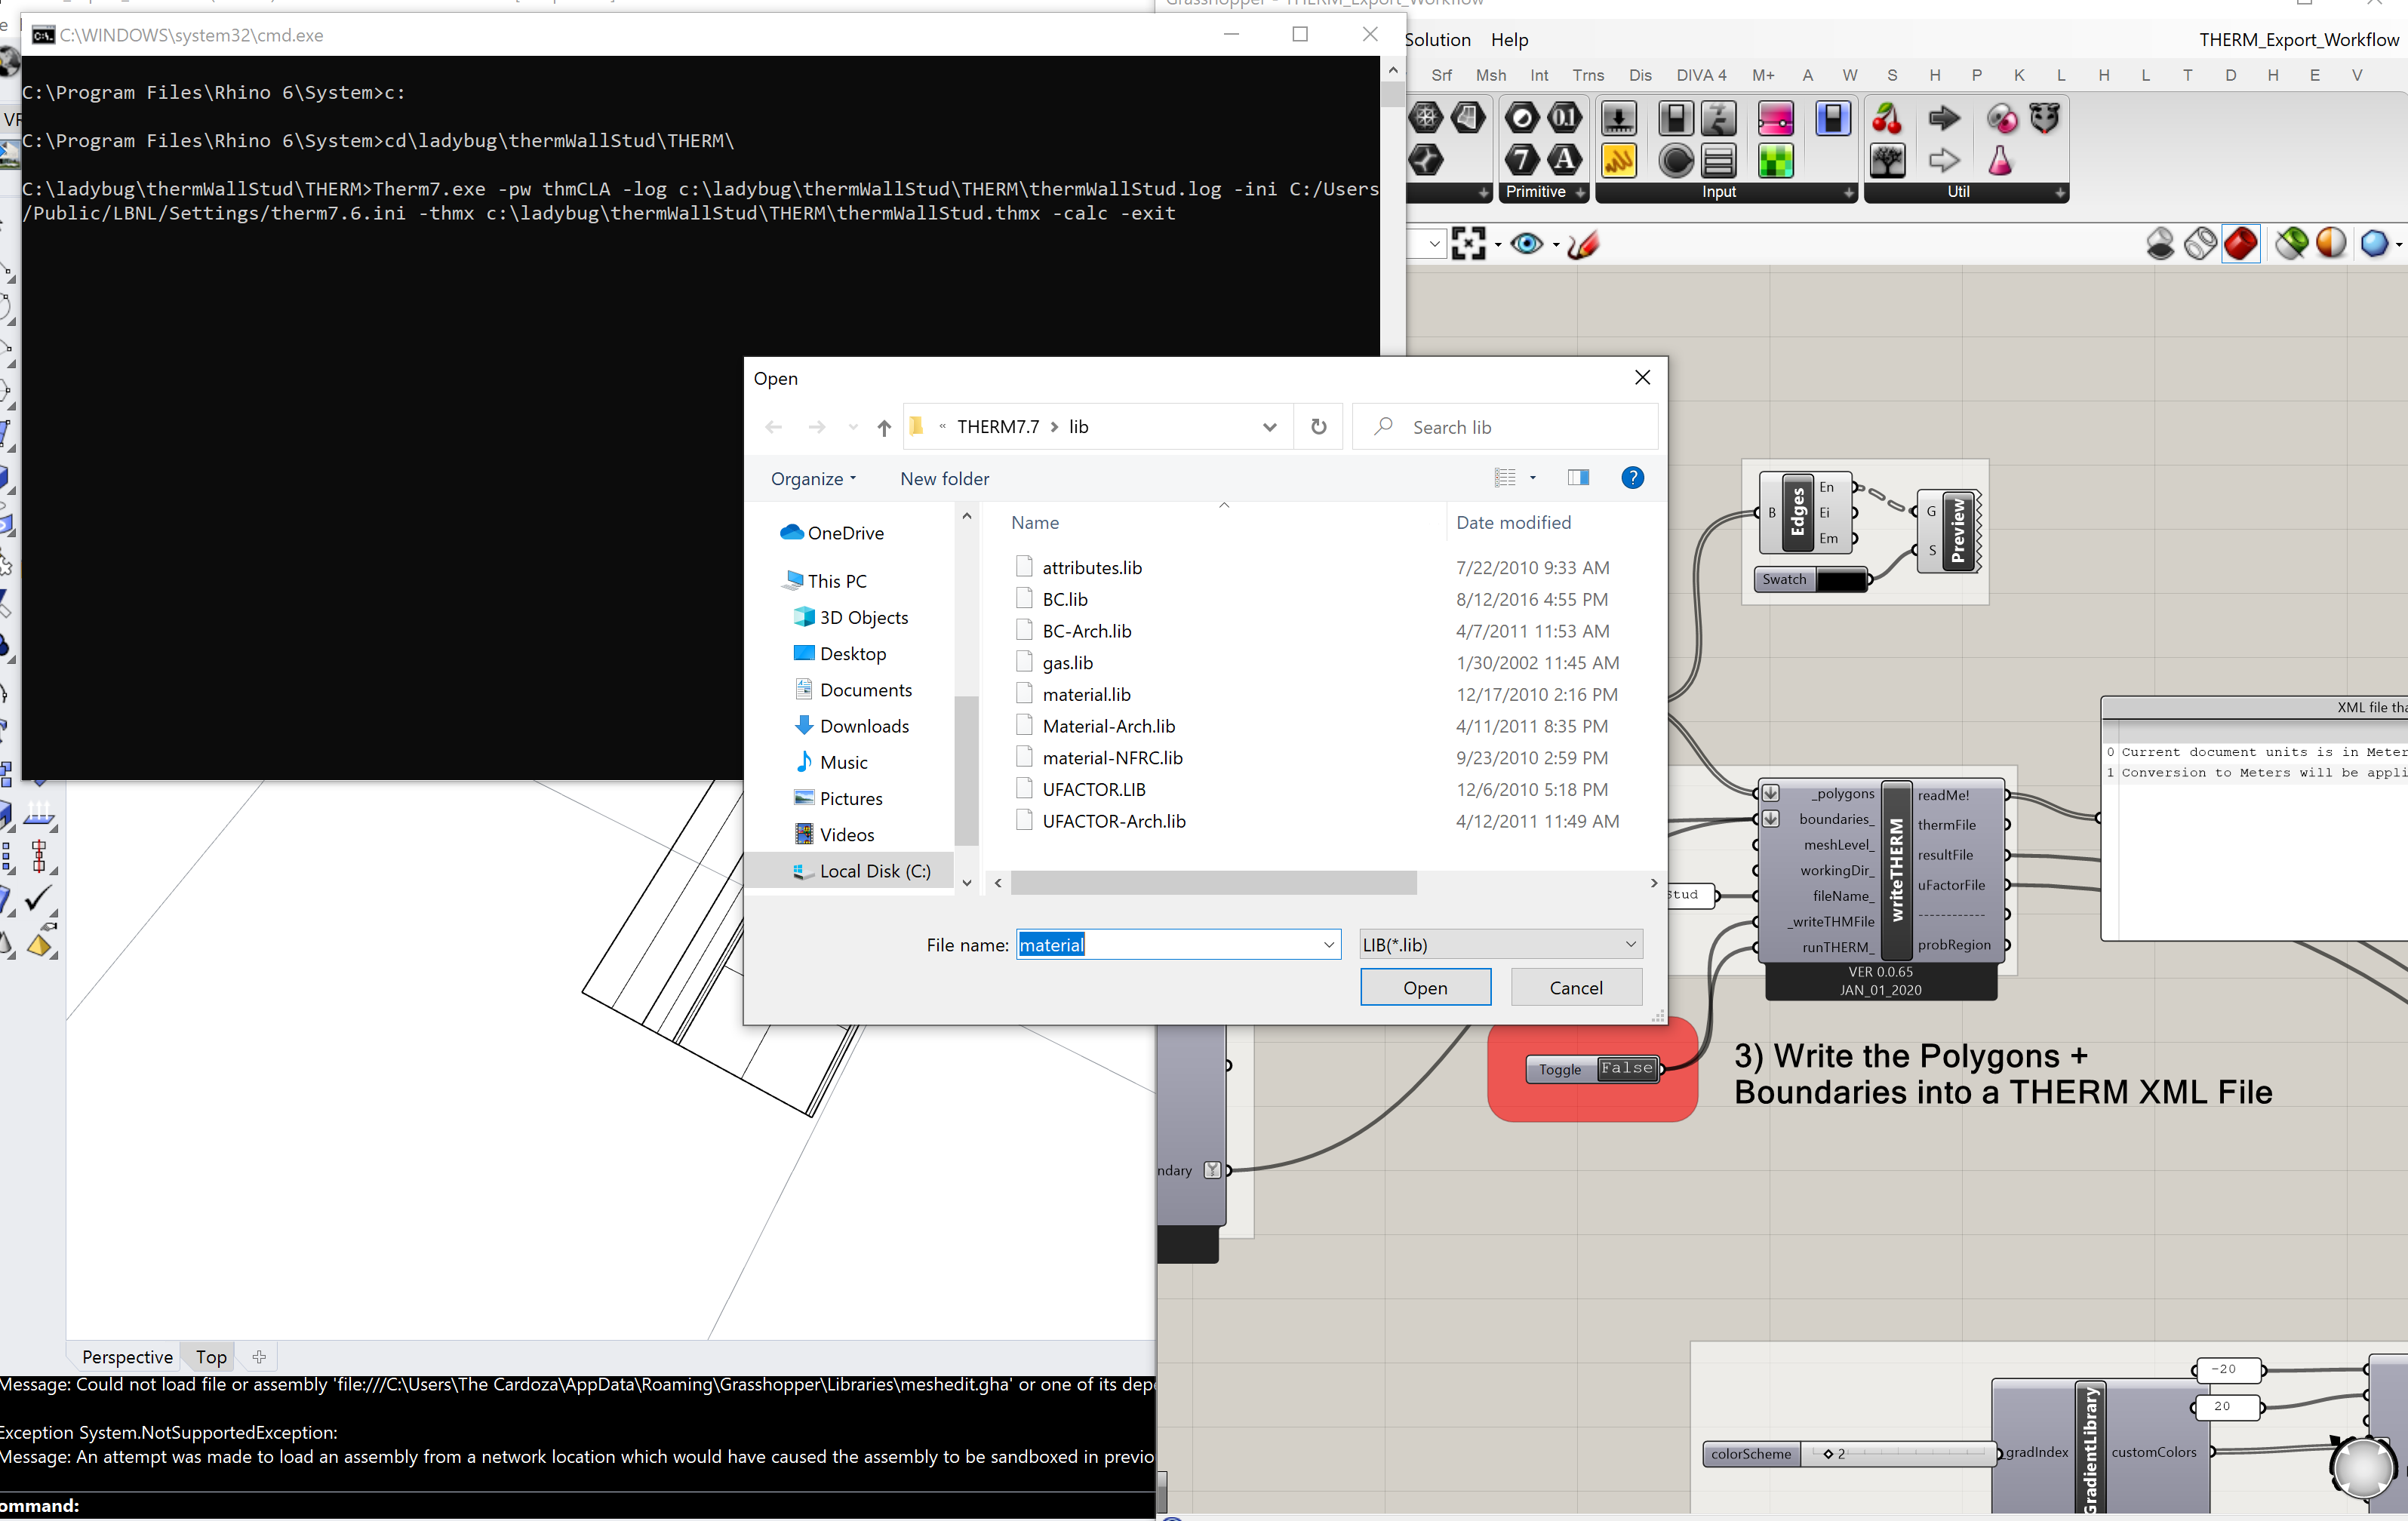Screen dimensions: 2408x1521
Task: Select Downloads in the navigation pane
Action: tap(863, 726)
